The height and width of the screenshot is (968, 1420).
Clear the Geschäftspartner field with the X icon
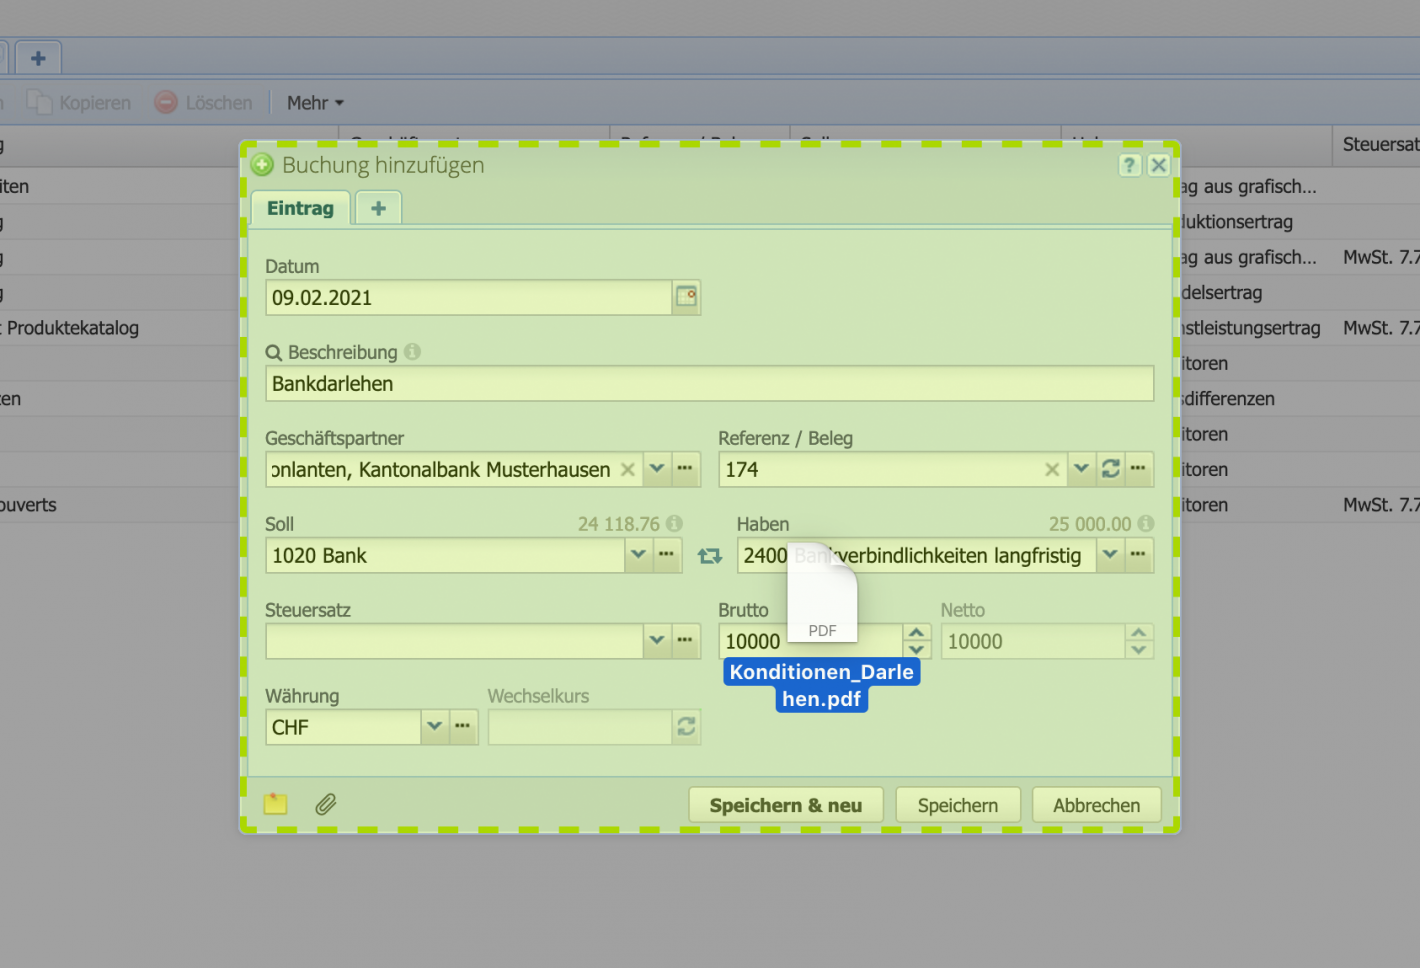point(627,469)
